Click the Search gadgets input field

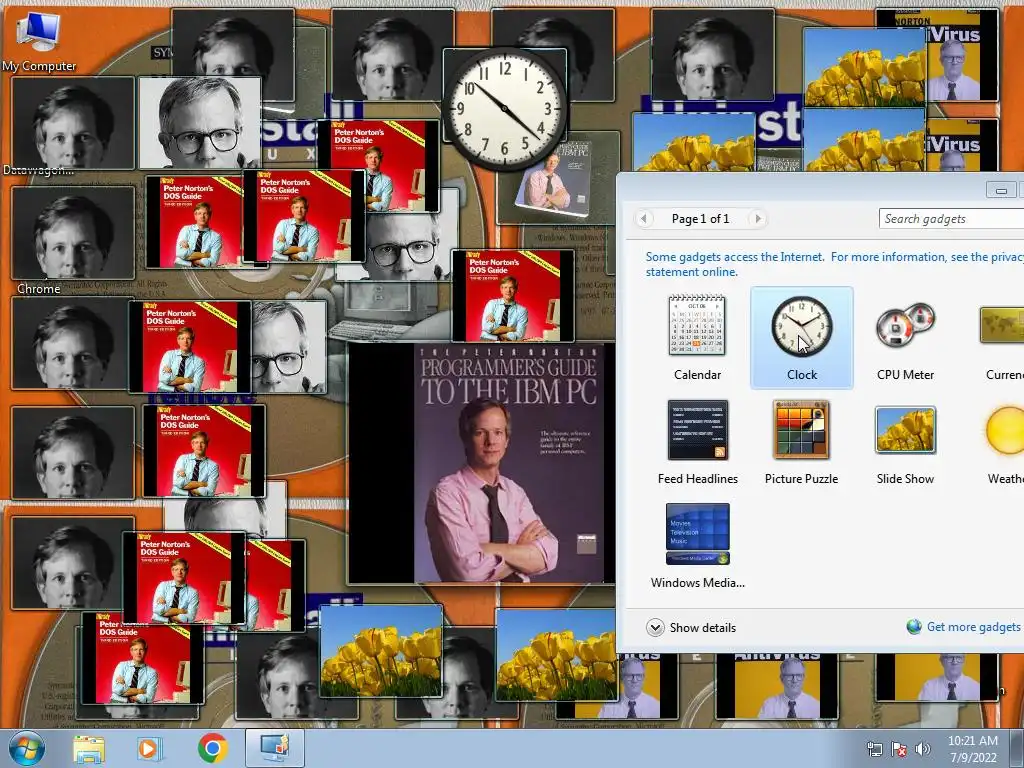(952, 219)
